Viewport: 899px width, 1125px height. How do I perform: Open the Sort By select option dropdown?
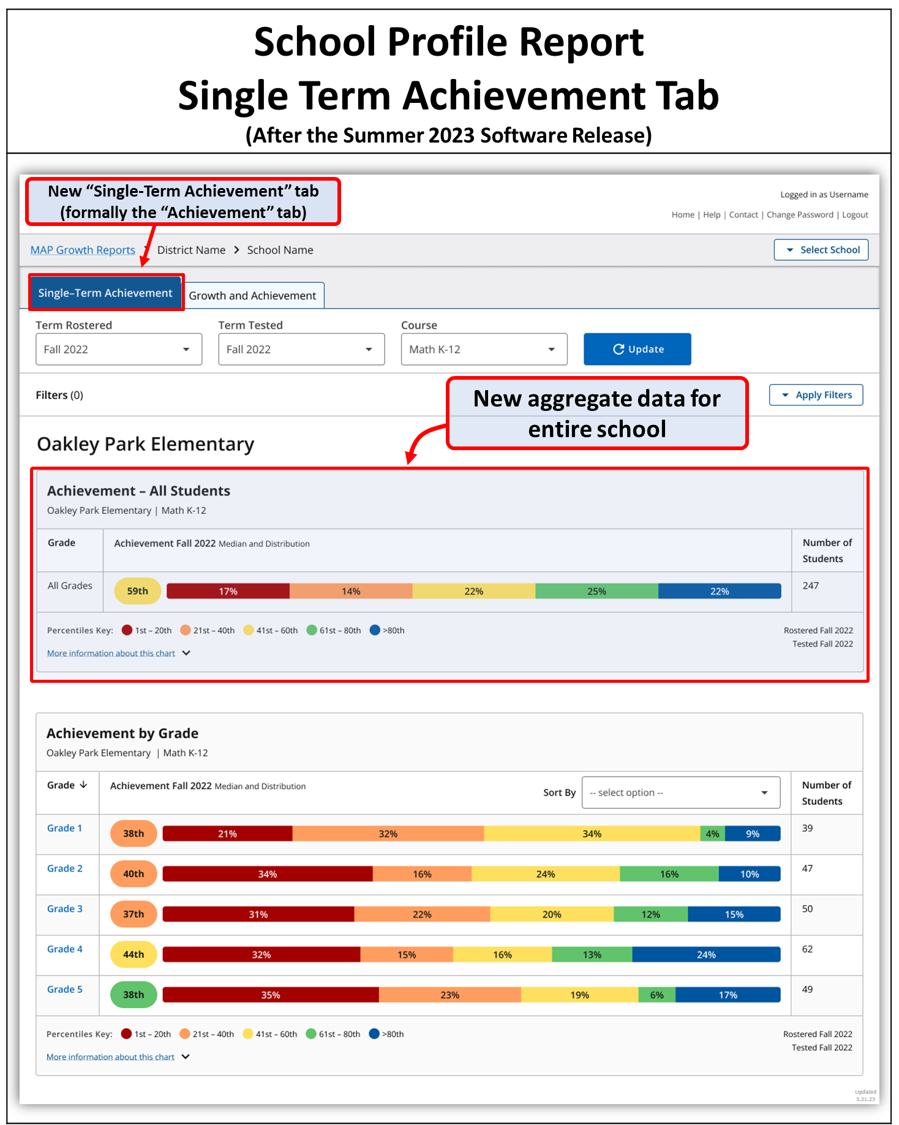(681, 792)
